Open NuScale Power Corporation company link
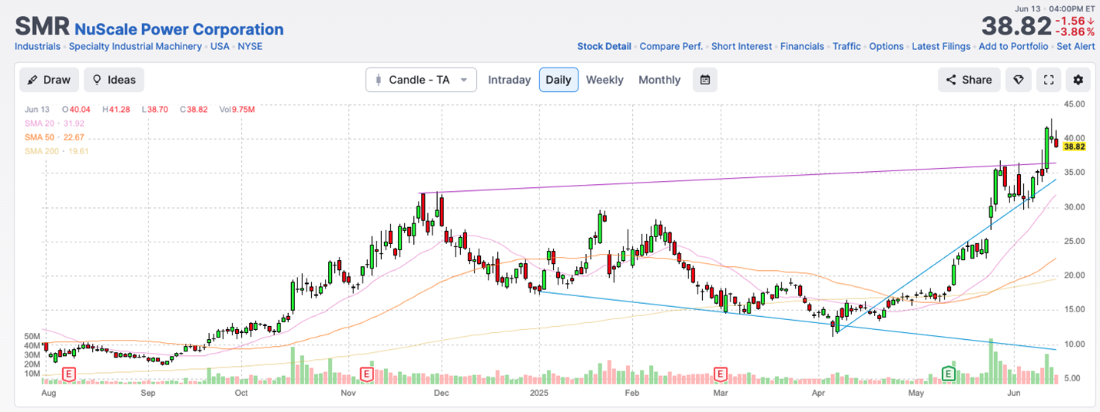 [179, 29]
